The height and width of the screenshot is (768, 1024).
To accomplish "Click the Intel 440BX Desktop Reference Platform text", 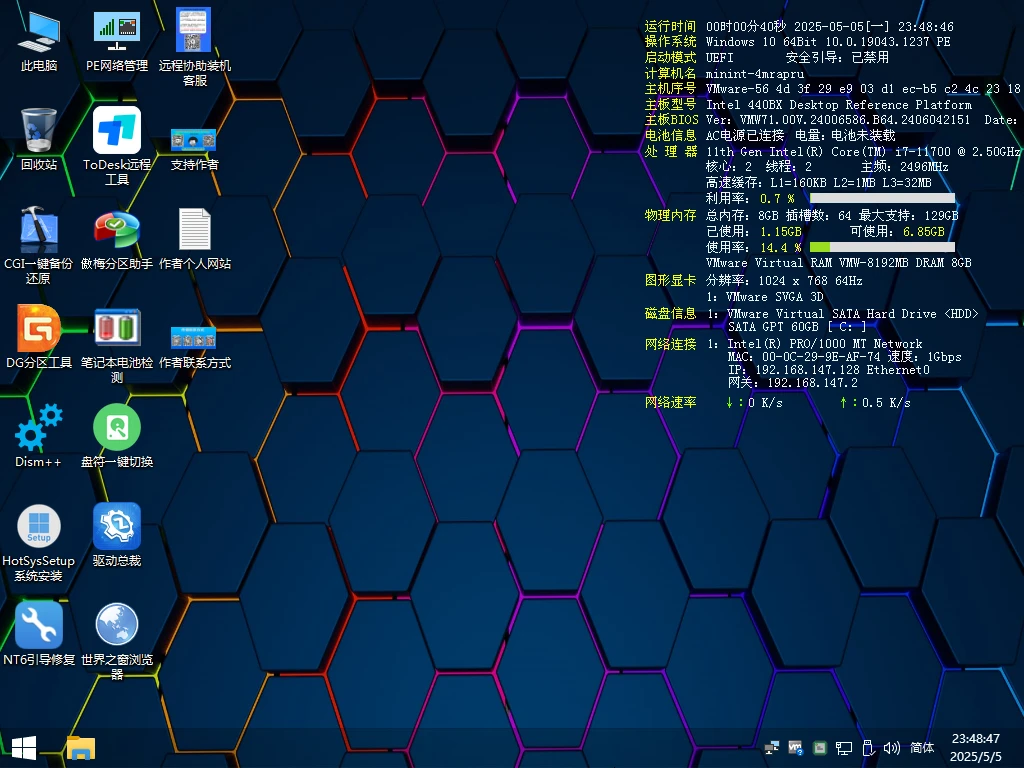I will (839, 104).
